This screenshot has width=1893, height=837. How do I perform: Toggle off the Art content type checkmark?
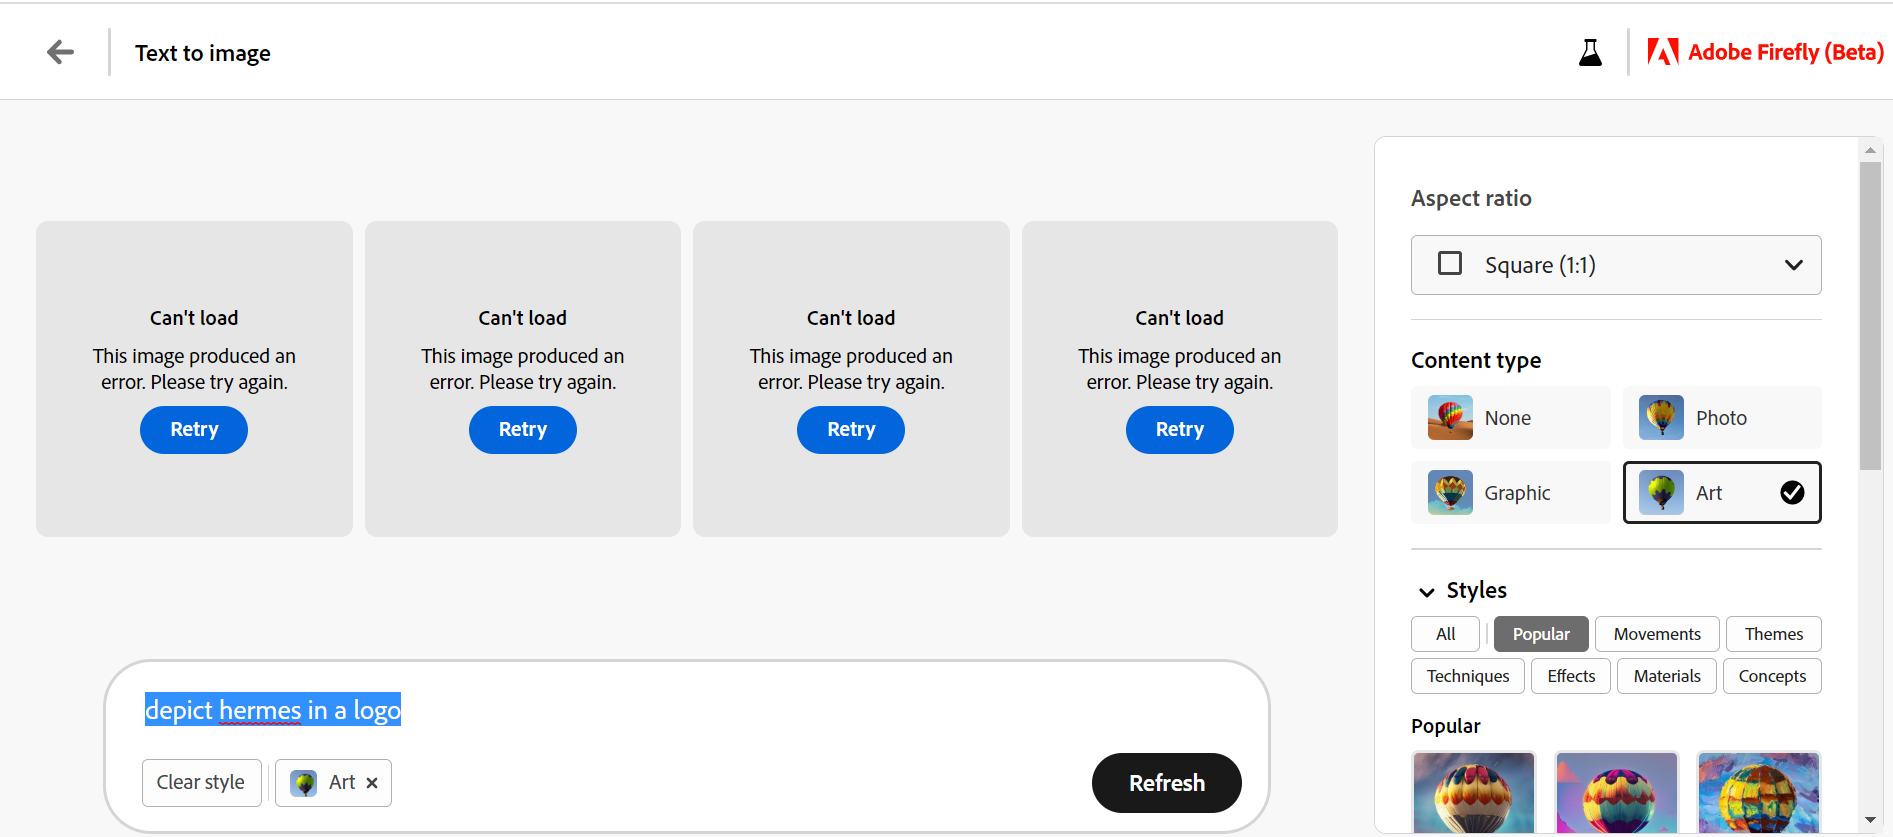(x=1792, y=492)
